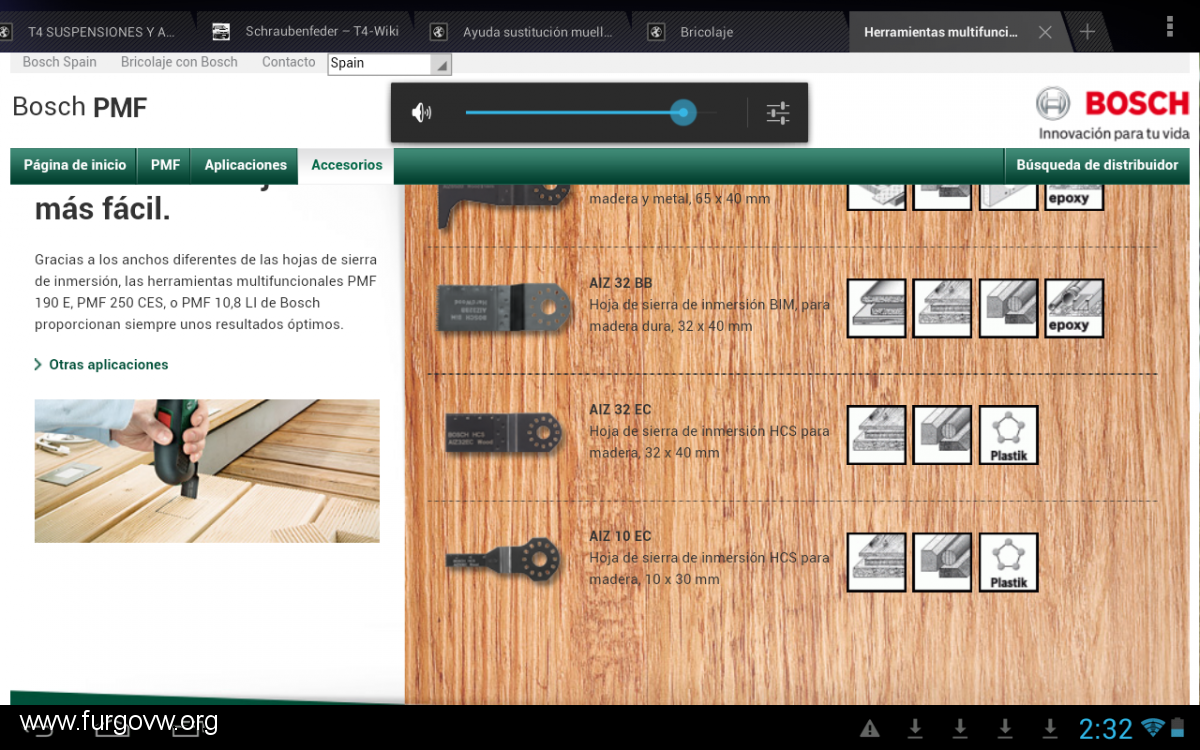Click the 'madera, 10 x 30 mm' description

pyautogui.click(x=654, y=579)
